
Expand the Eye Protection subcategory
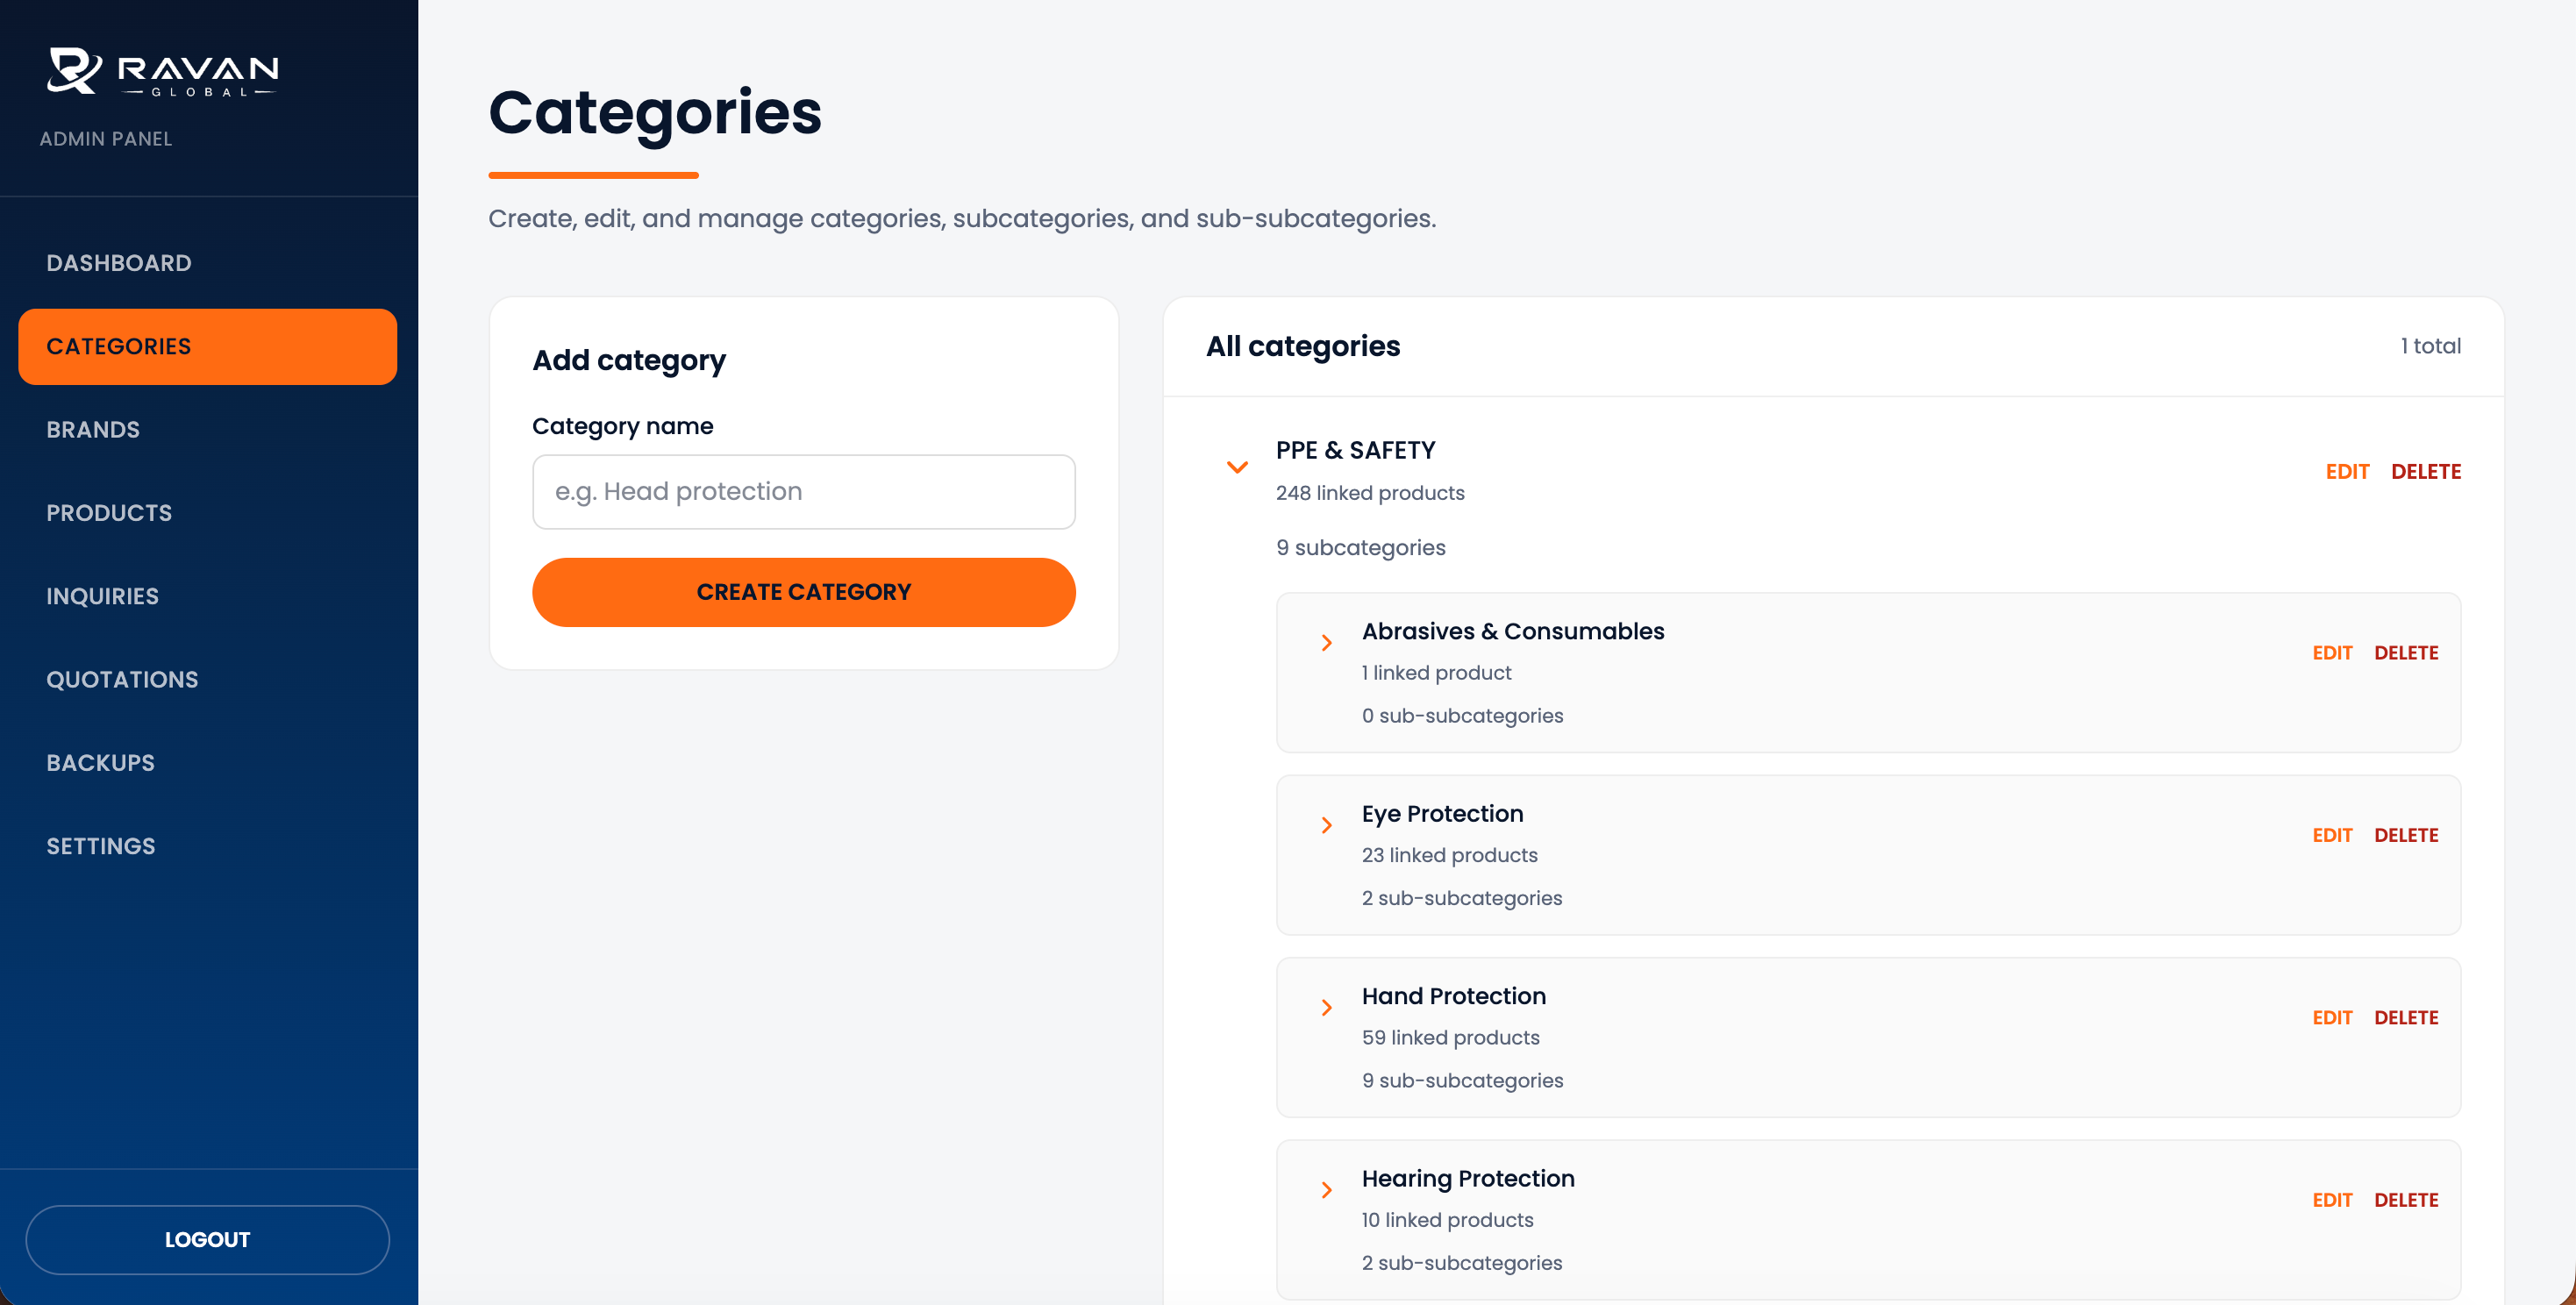[1327, 825]
